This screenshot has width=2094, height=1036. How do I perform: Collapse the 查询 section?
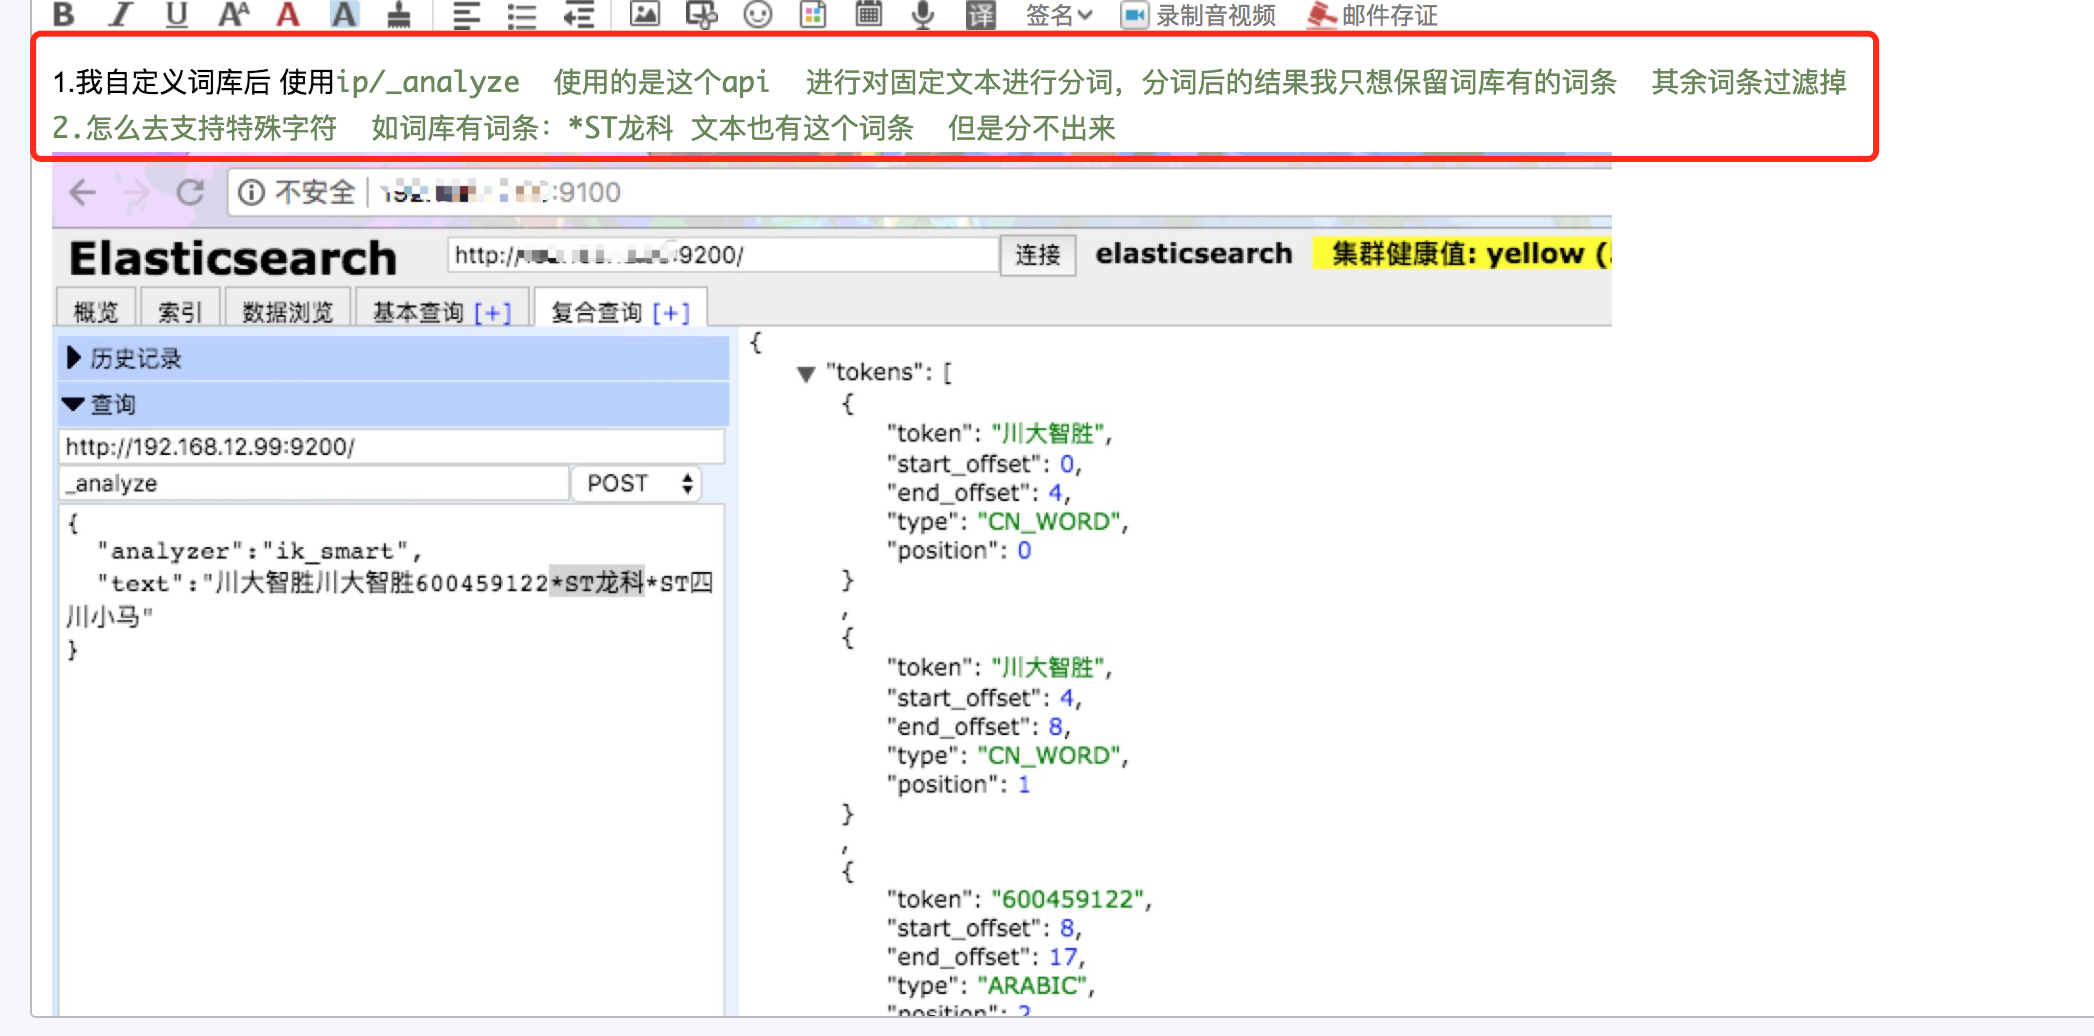point(393,405)
